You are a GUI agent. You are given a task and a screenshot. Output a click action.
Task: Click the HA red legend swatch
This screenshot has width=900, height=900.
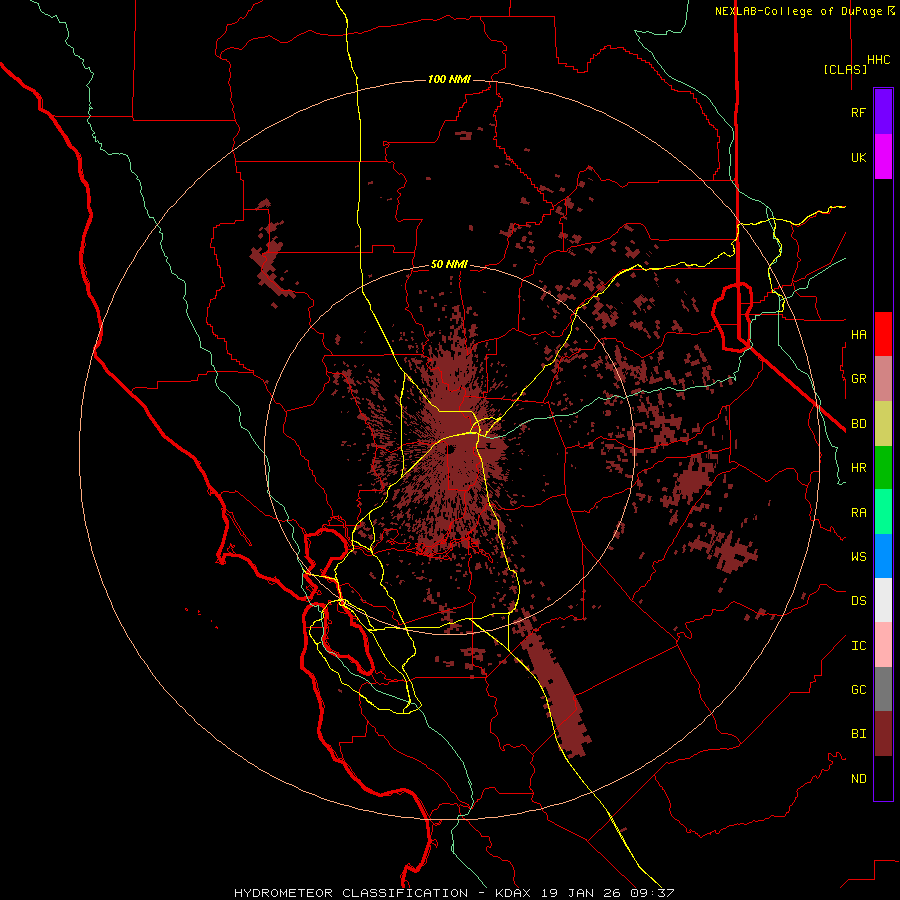tap(883, 334)
